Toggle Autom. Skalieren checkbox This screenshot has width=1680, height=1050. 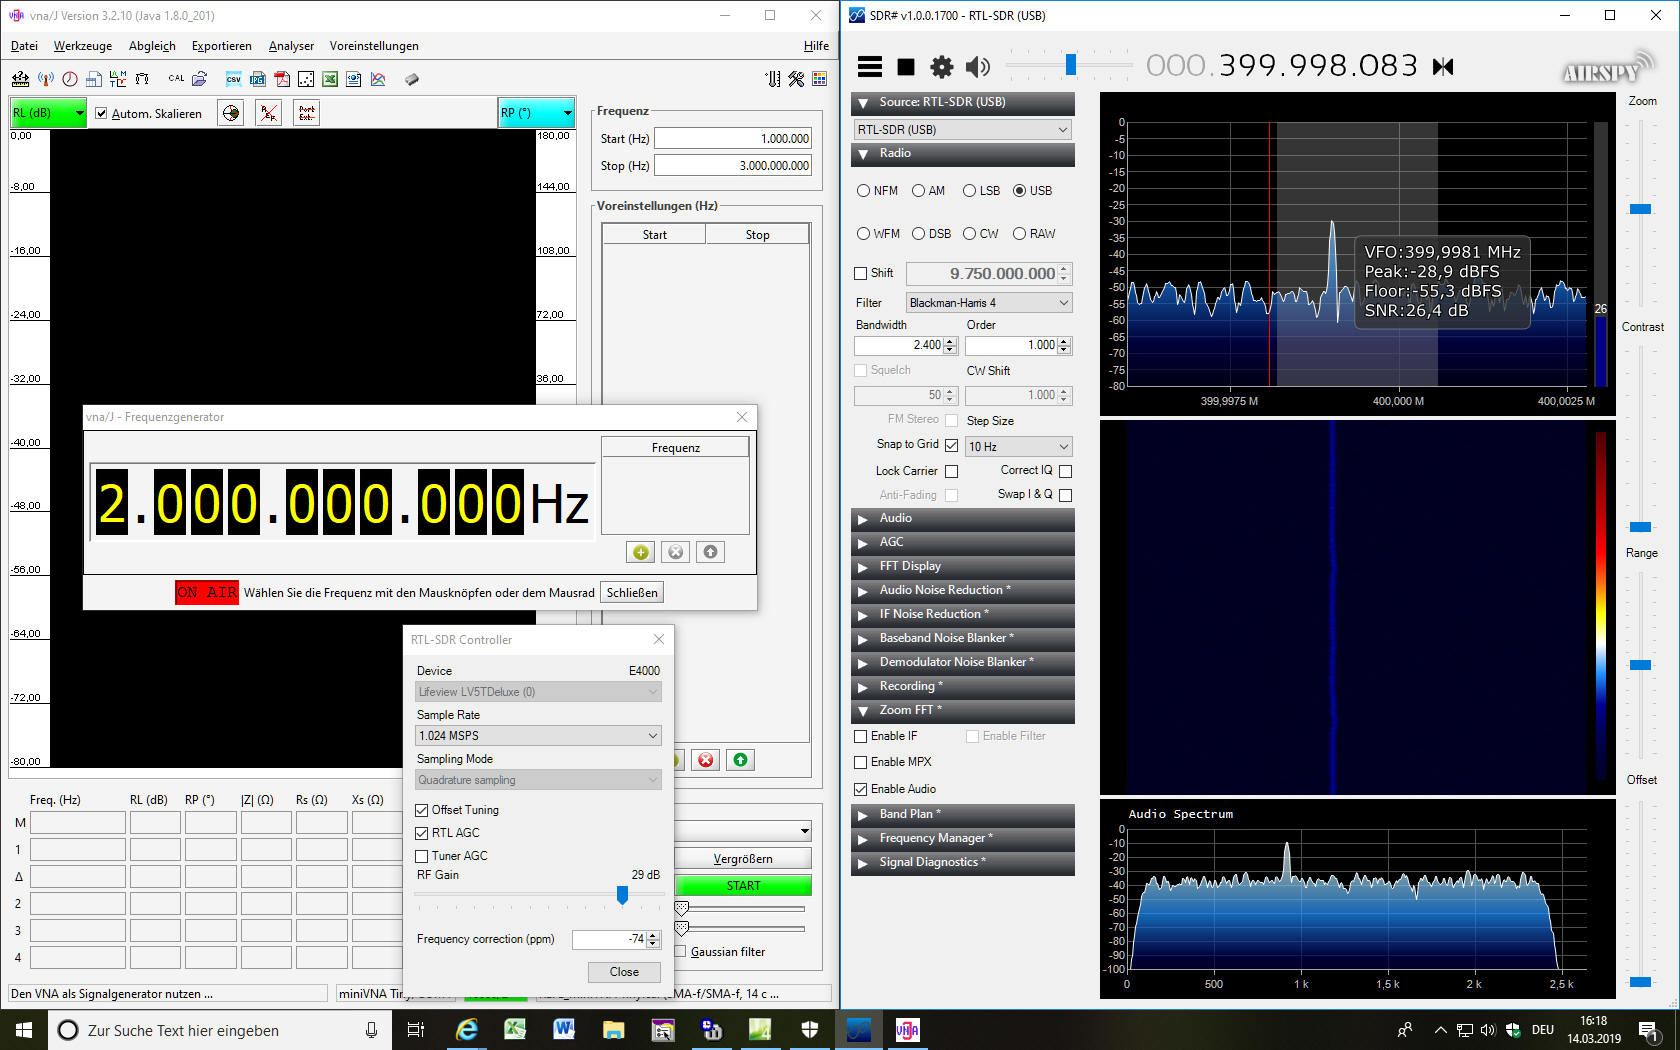coord(101,113)
